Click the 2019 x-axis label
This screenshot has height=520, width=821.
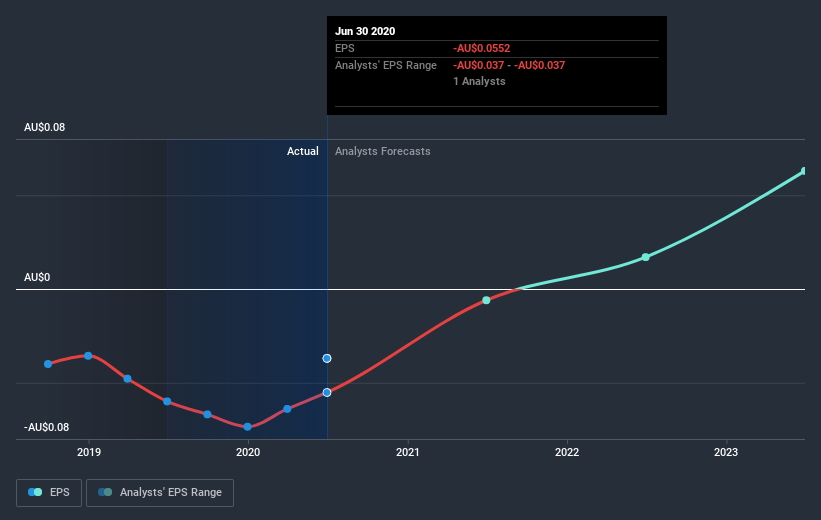[x=89, y=452]
